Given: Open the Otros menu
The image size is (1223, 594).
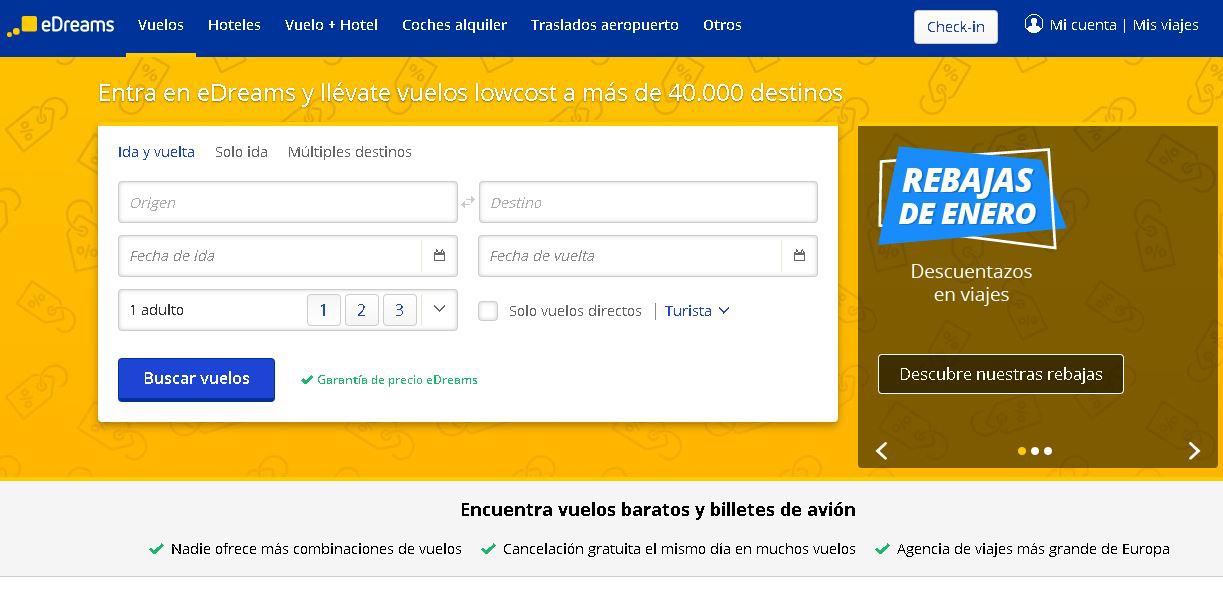Looking at the screenshot, I should 722,25.
